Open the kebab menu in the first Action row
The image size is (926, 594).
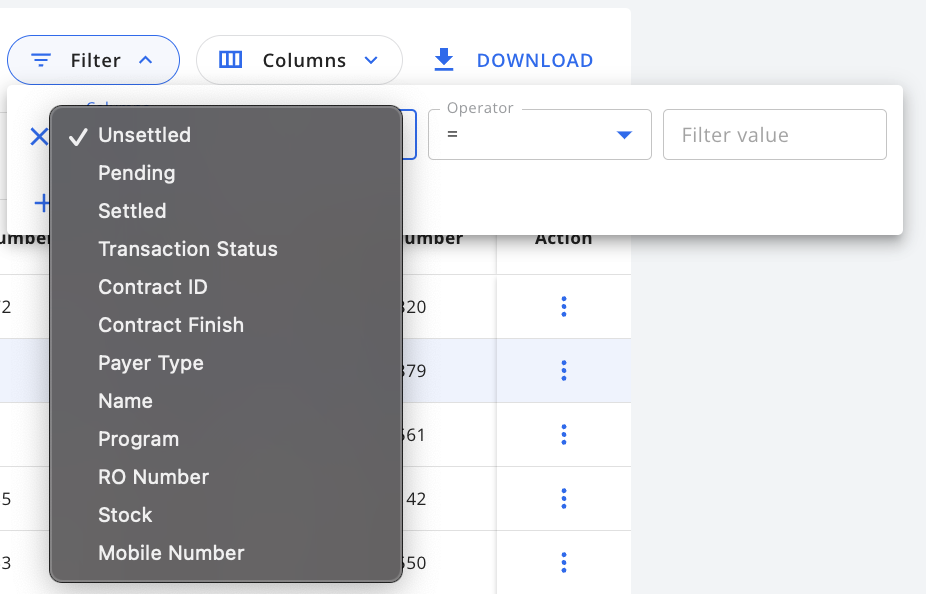[564, 307]
